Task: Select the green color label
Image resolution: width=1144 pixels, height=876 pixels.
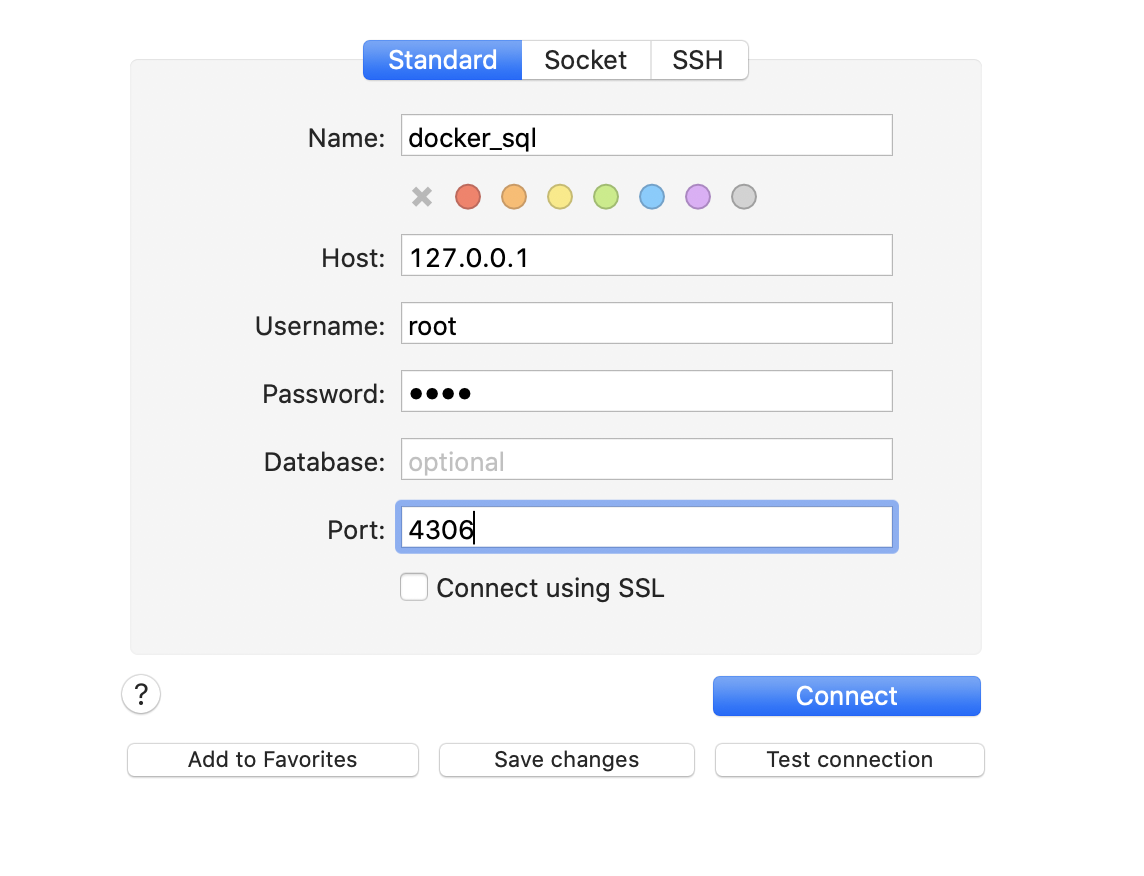Action: click(x=606, y=197)
